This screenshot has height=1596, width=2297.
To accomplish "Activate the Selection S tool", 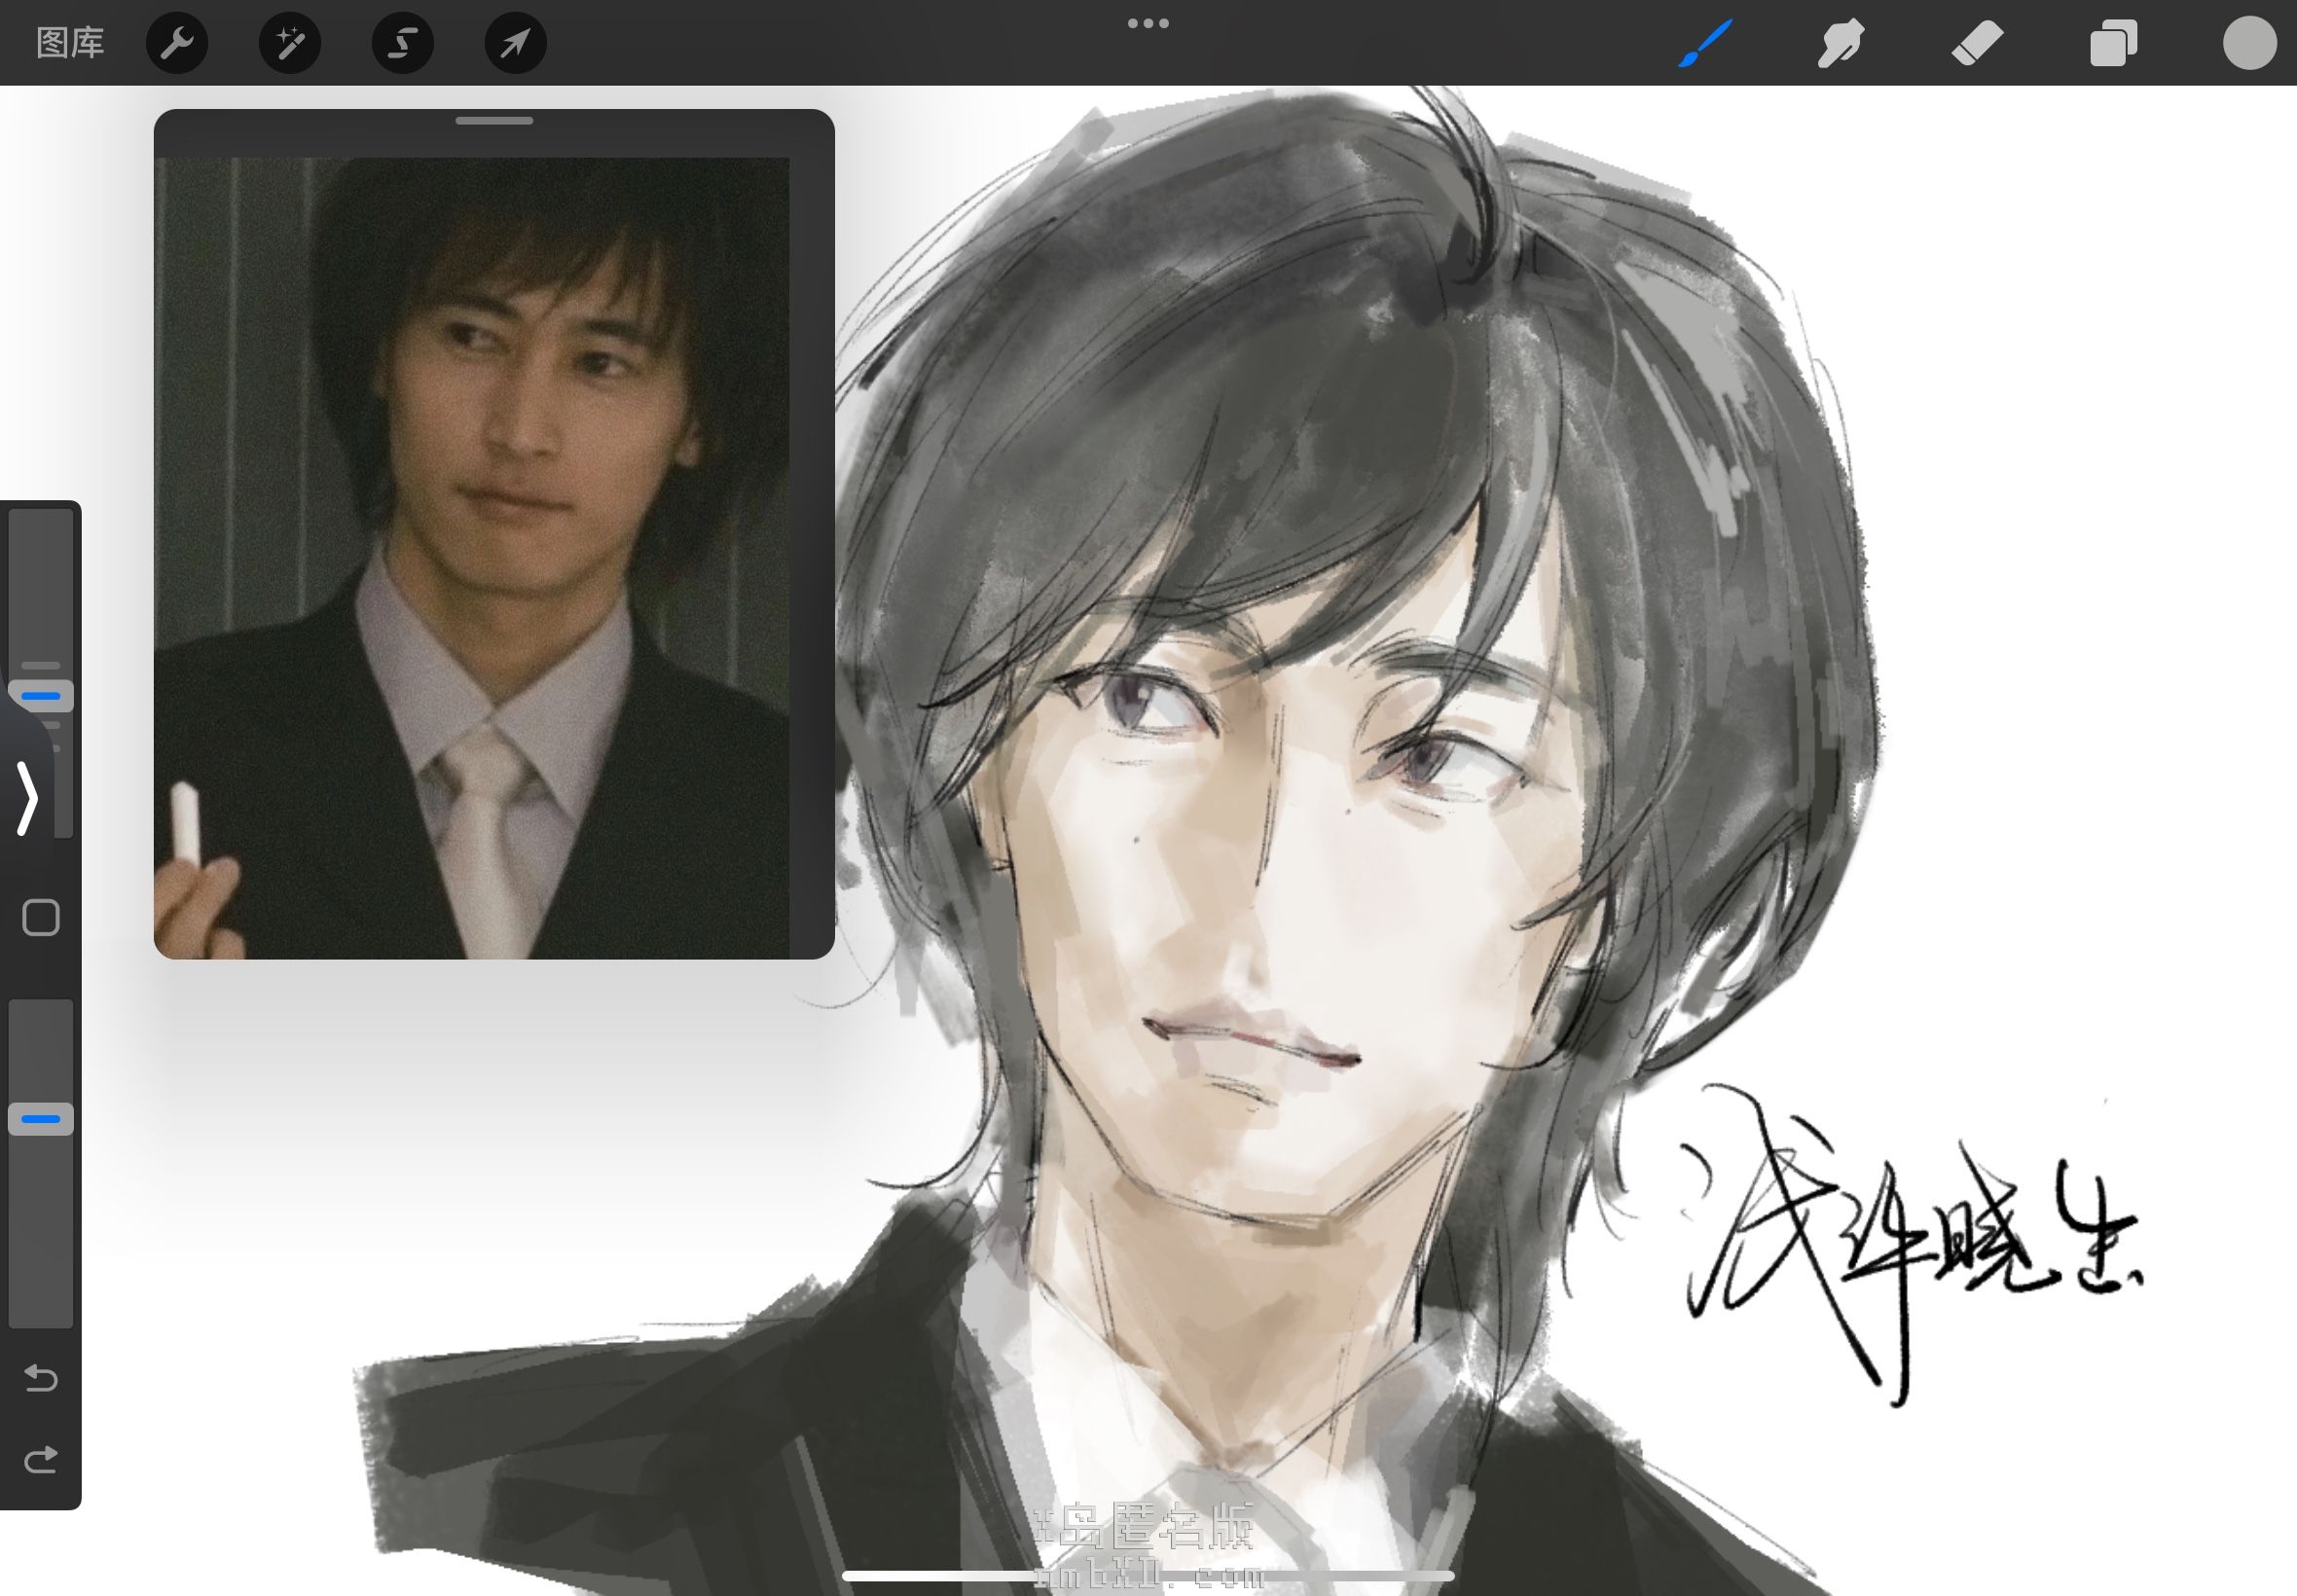I will [403, 43].
